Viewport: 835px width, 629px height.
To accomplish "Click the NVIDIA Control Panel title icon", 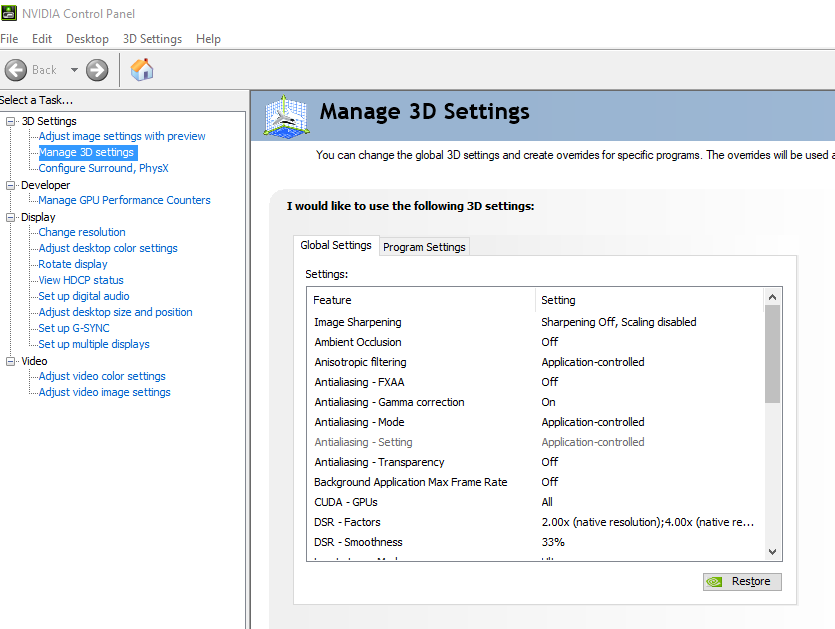I will click(9, 13).
